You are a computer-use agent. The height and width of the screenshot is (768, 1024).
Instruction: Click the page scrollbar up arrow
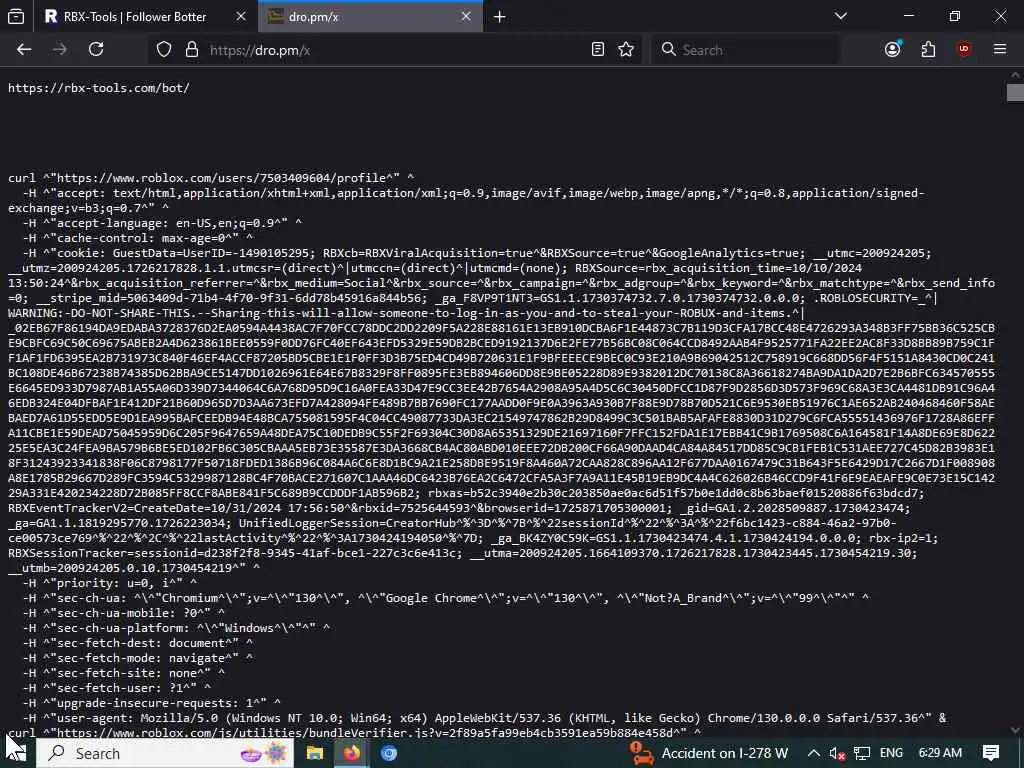1015,75
